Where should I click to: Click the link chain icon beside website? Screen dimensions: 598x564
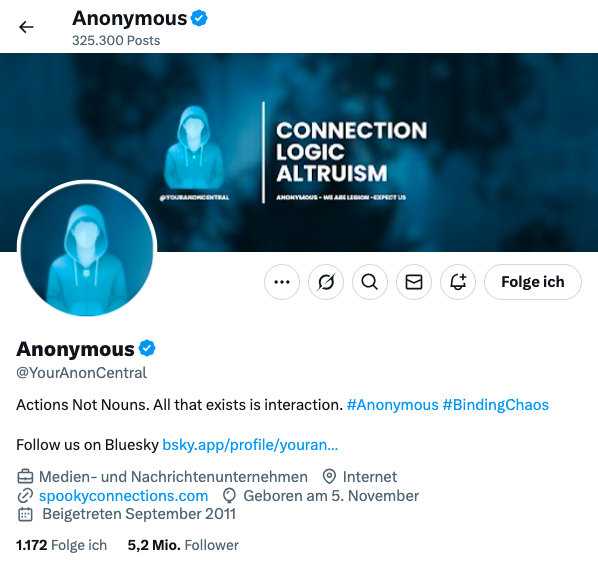tap(25, 496)
